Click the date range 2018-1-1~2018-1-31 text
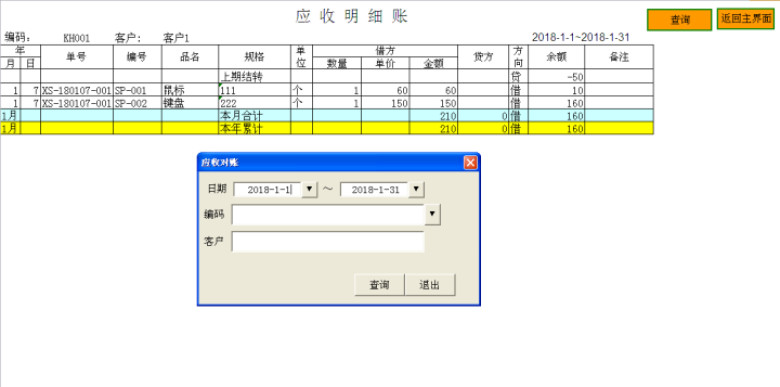The width and height of the screenshot is (780, 387). pyautogui.click(x=581, y=37)
